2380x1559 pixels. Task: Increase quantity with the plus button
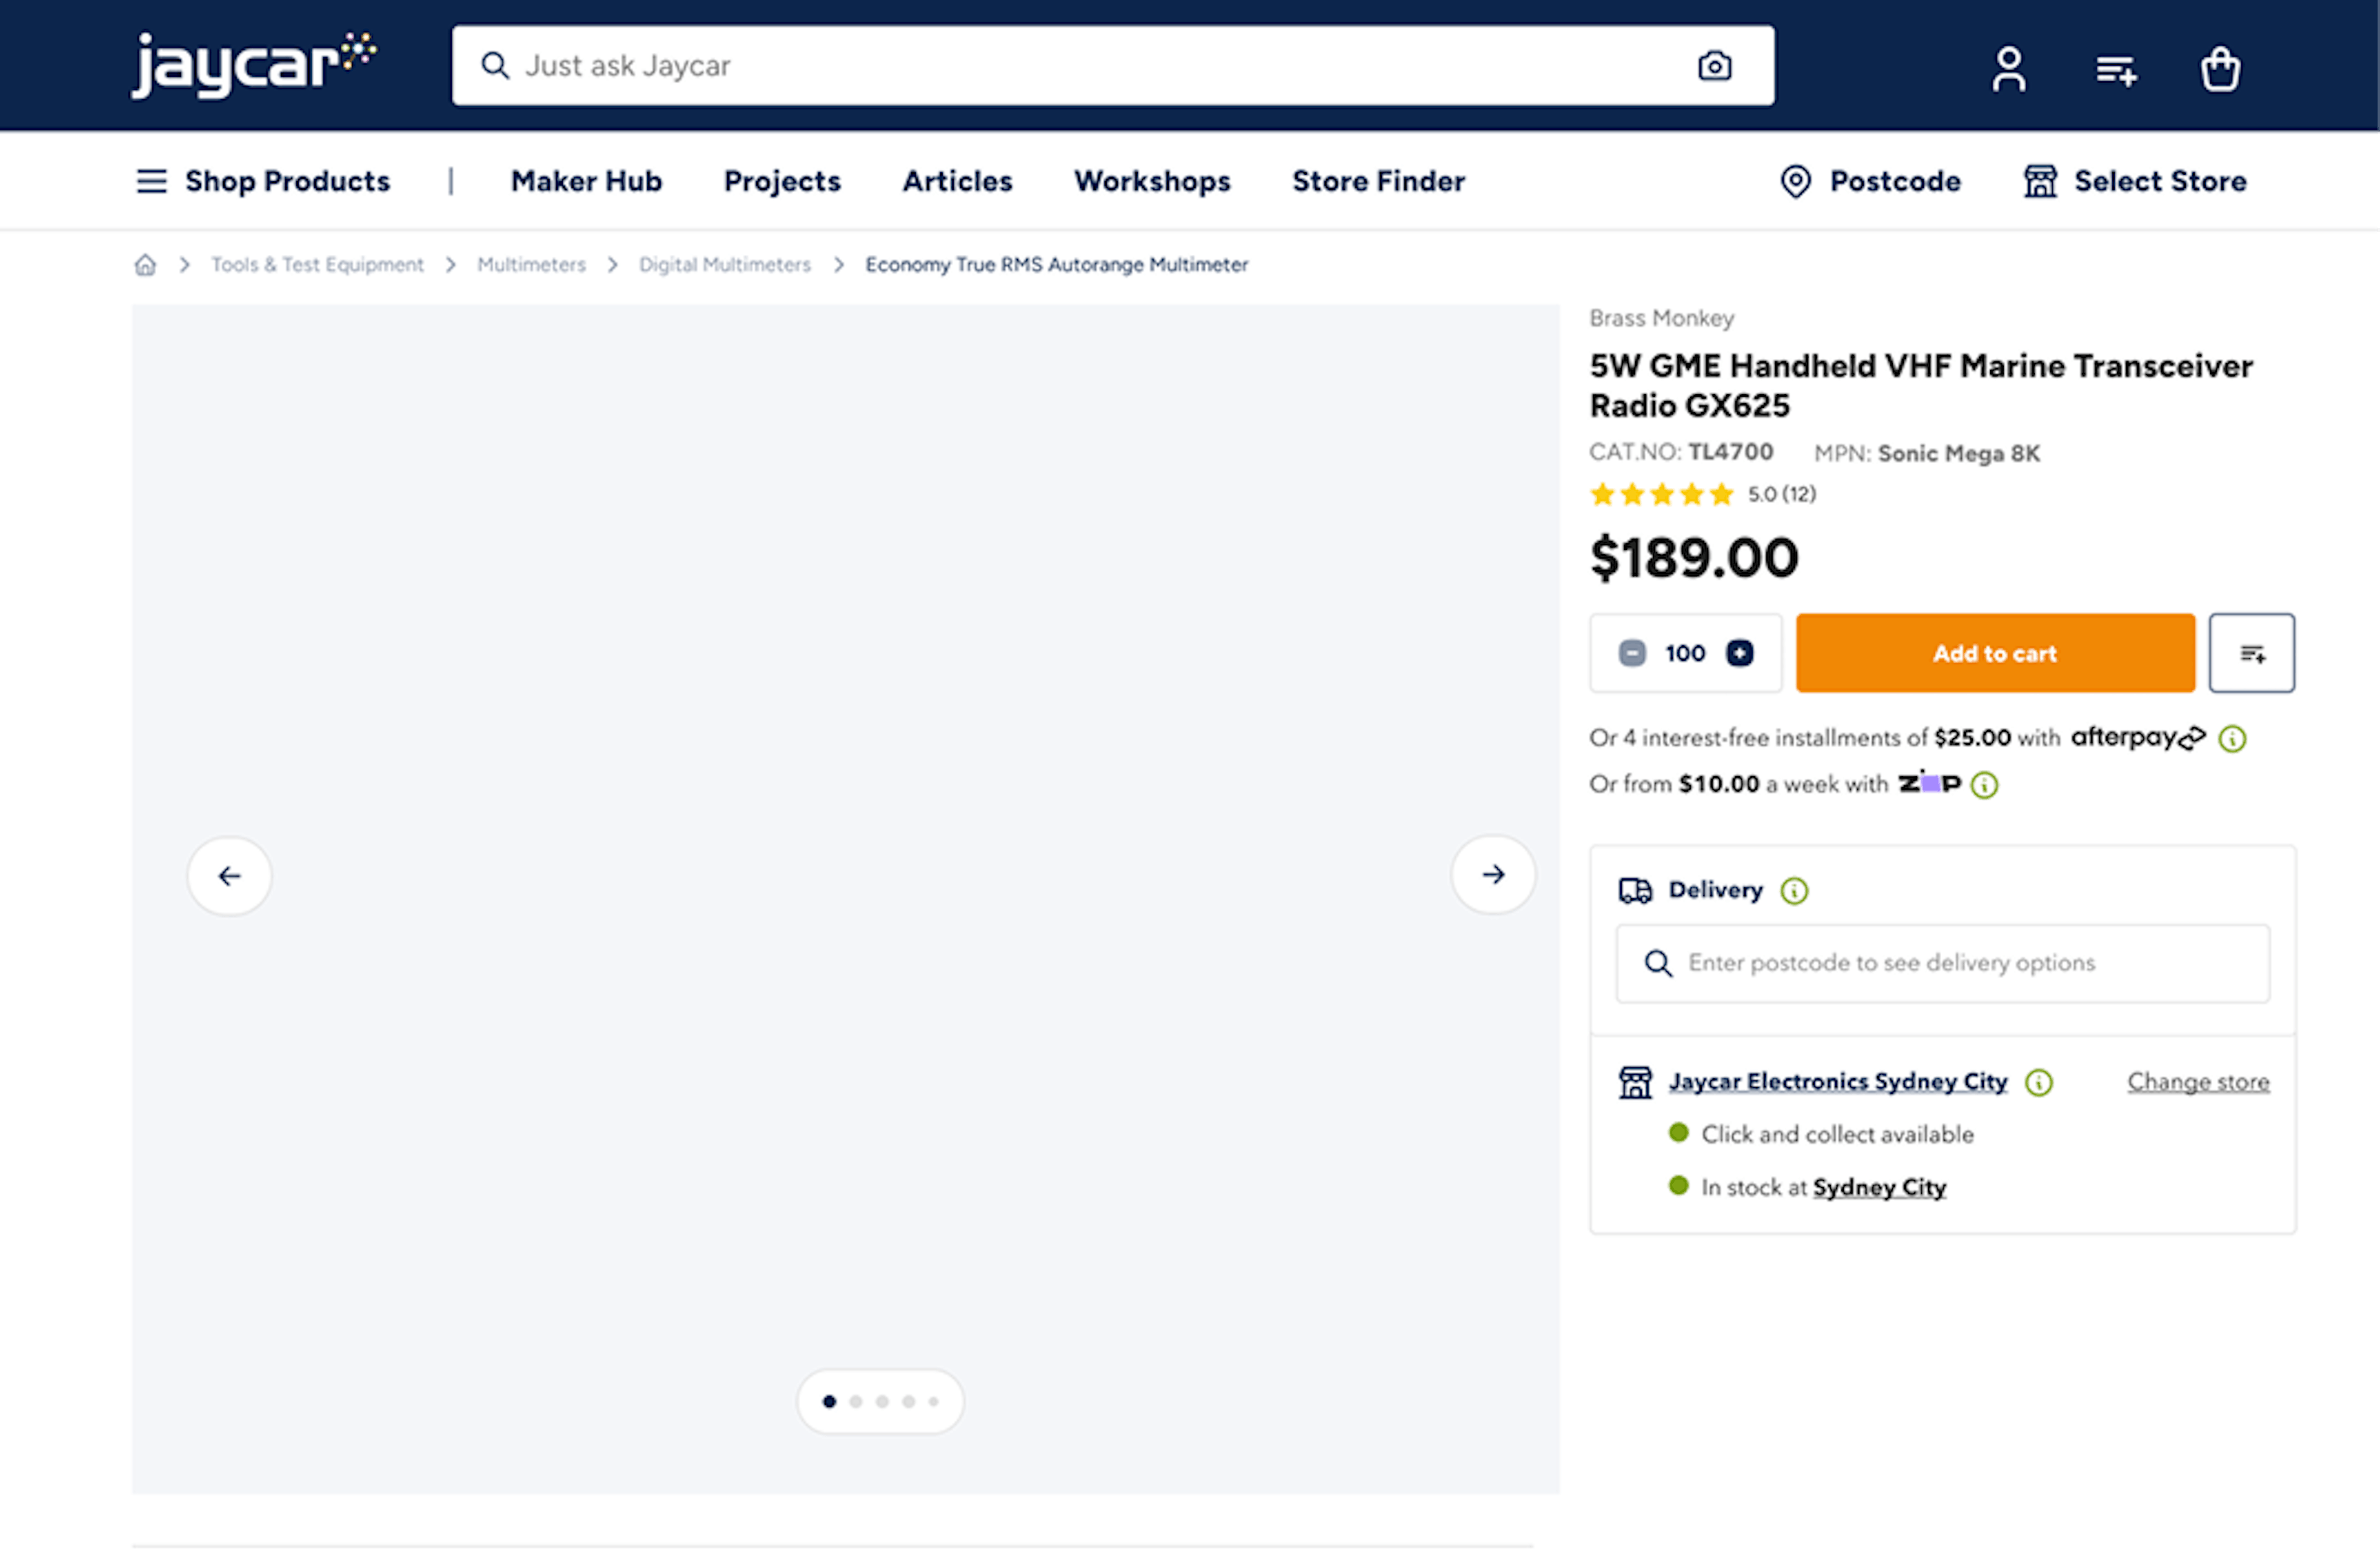coord(1740,653)
